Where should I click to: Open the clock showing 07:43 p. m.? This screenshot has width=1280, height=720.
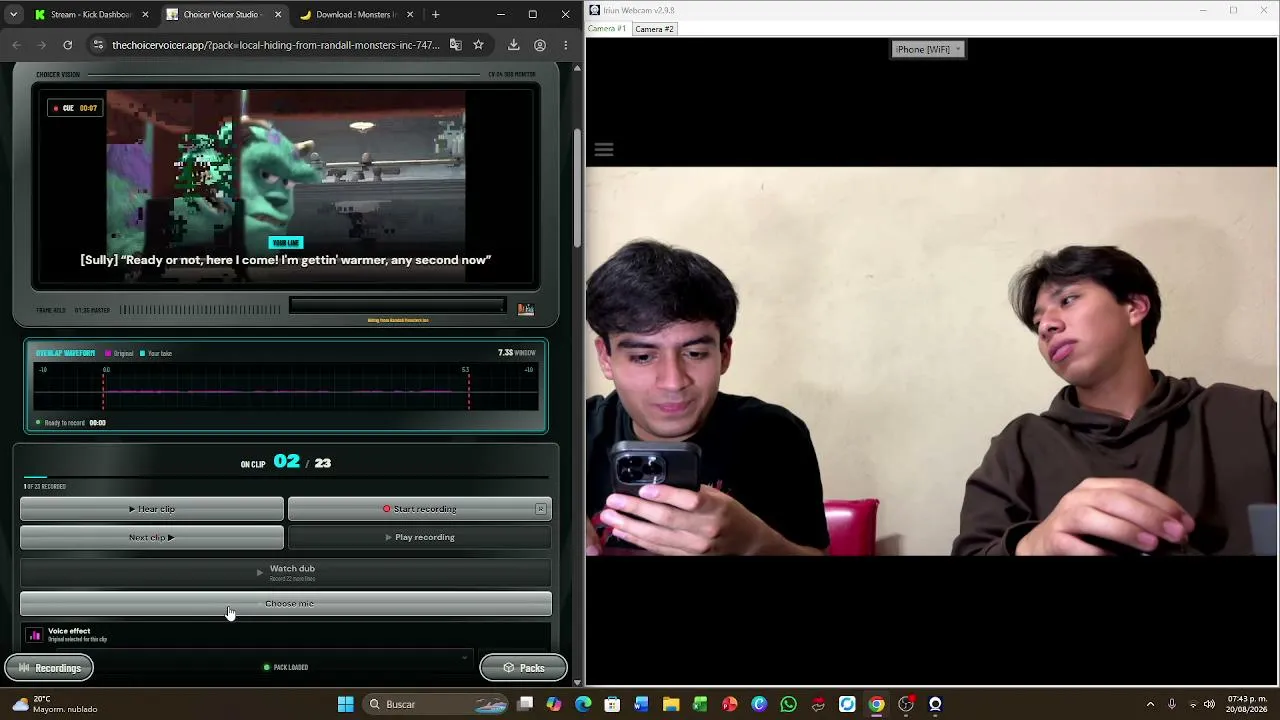point(1247,704)
